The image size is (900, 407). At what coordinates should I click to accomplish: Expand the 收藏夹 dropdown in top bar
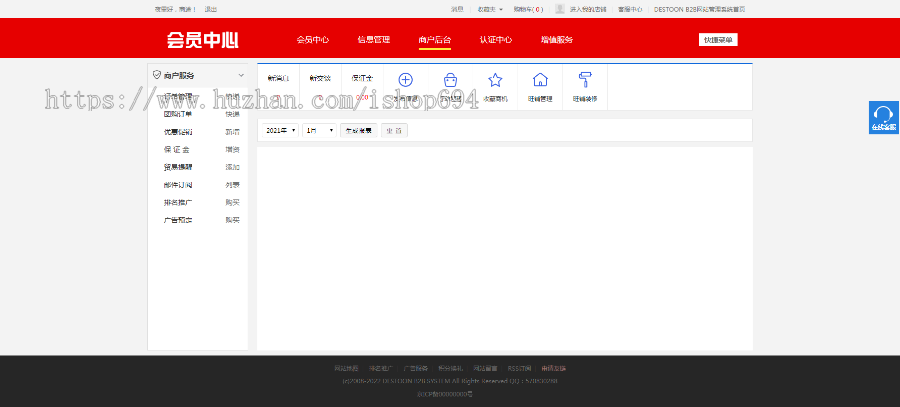tap(490, 9)
